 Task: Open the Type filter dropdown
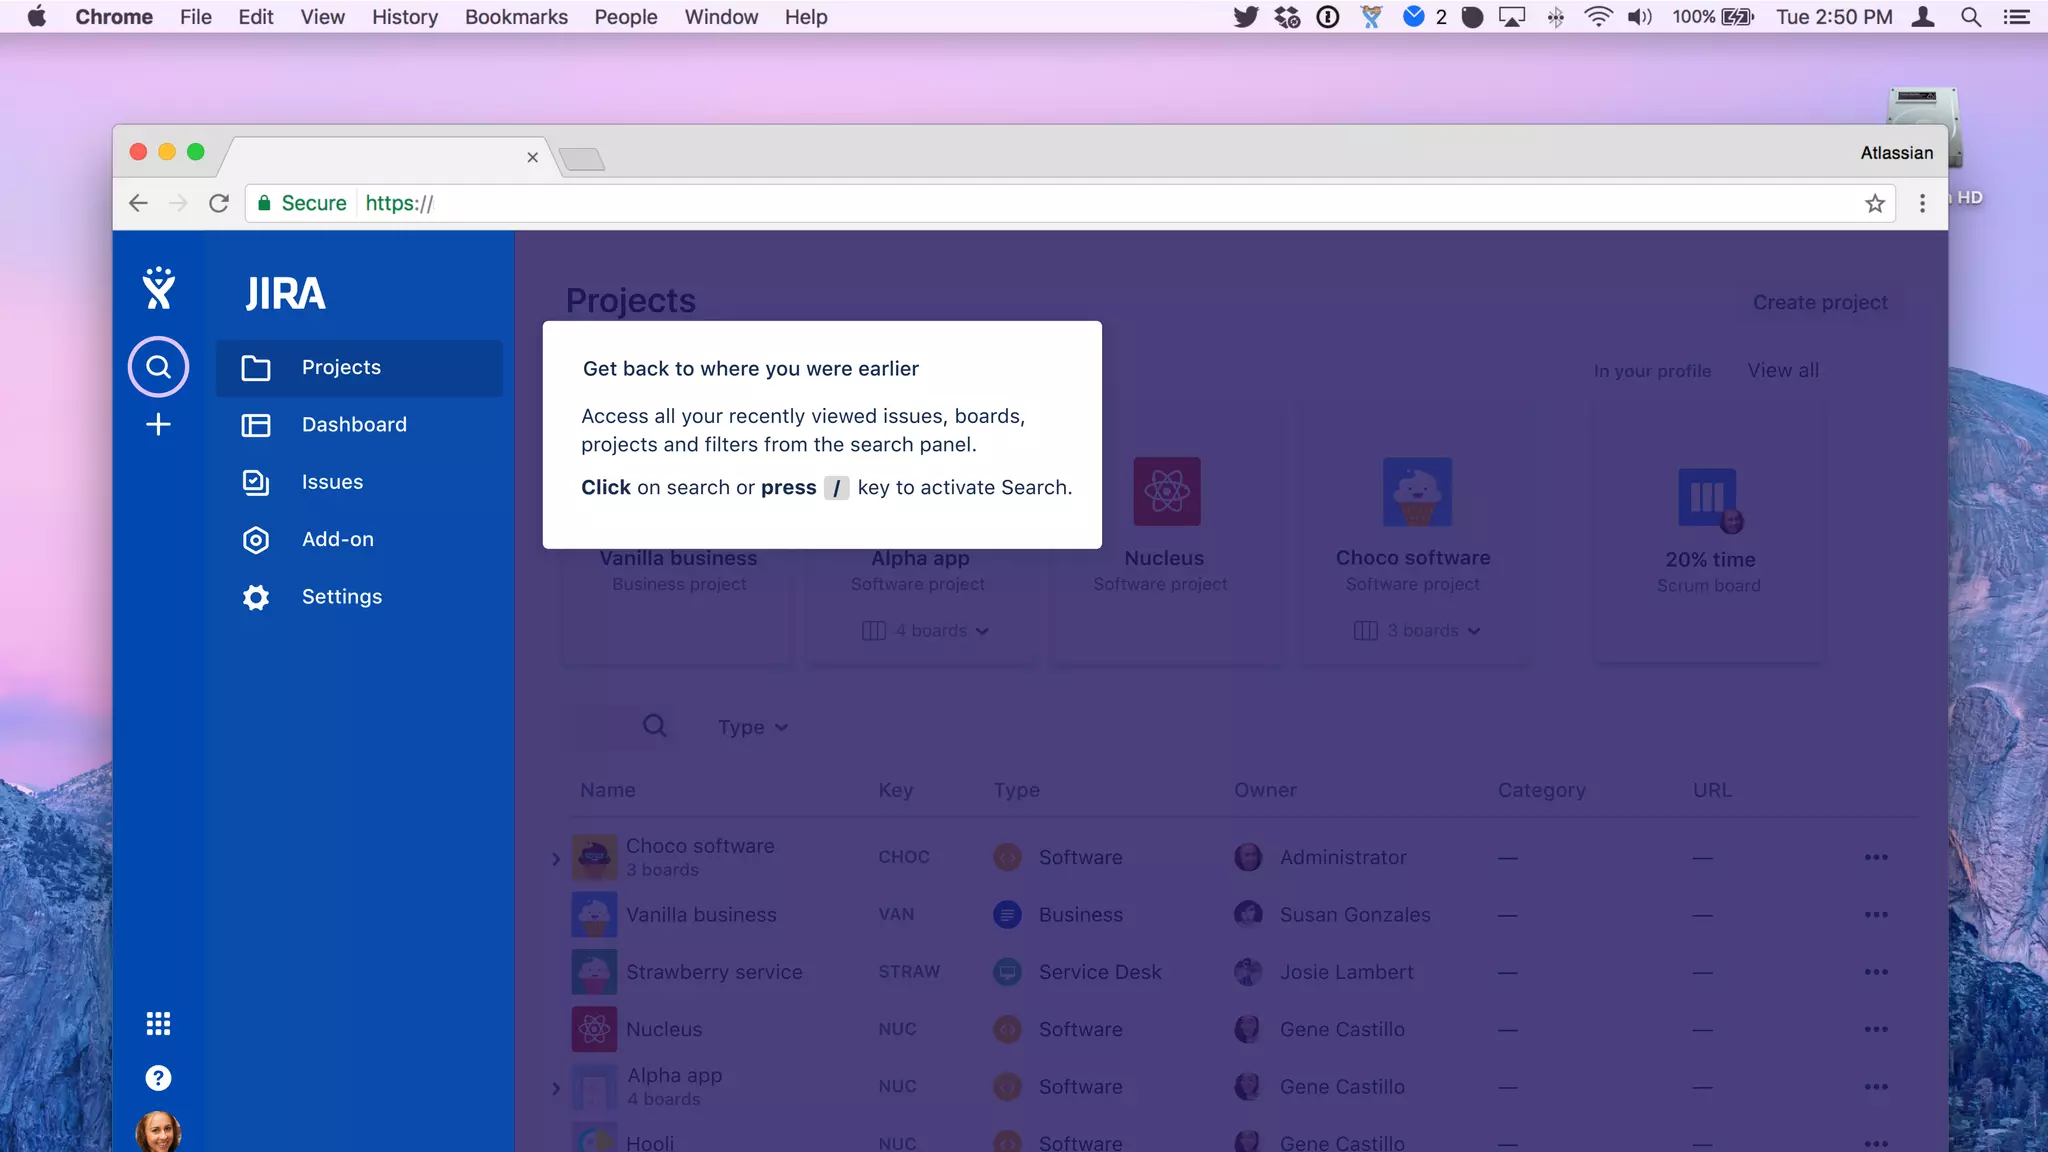pos(752,727)
